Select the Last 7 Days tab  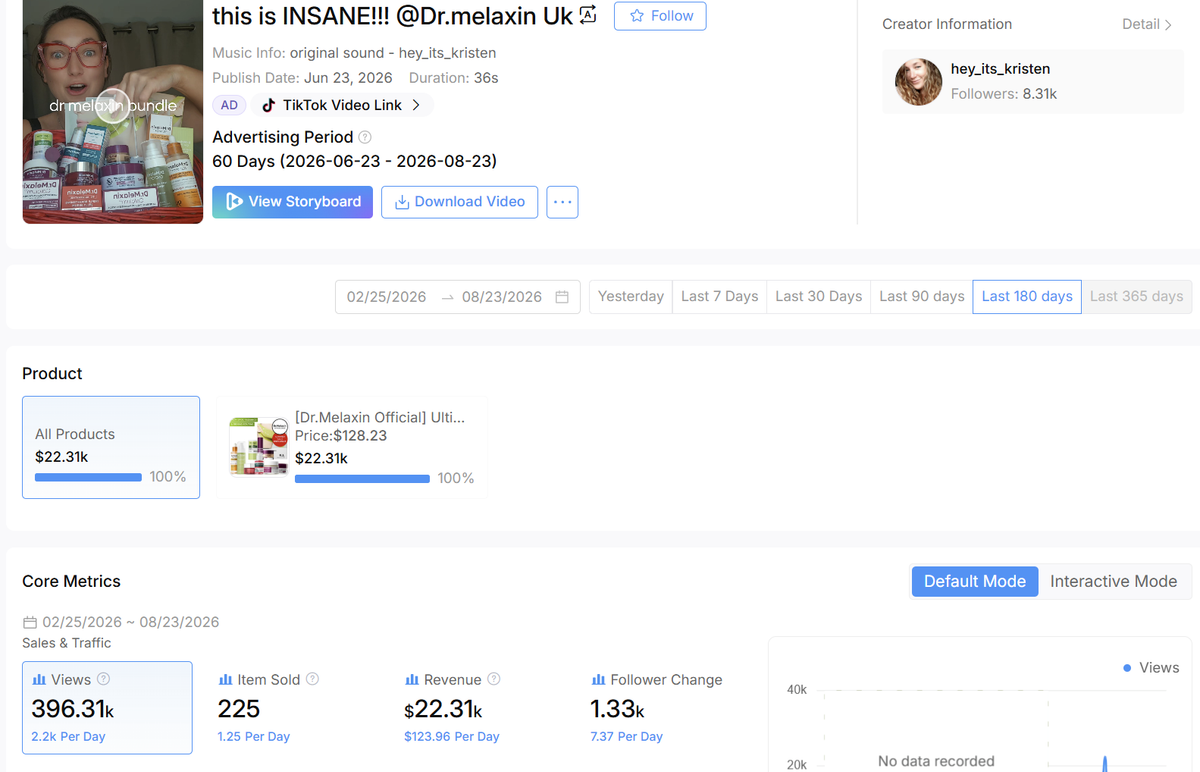719,296
